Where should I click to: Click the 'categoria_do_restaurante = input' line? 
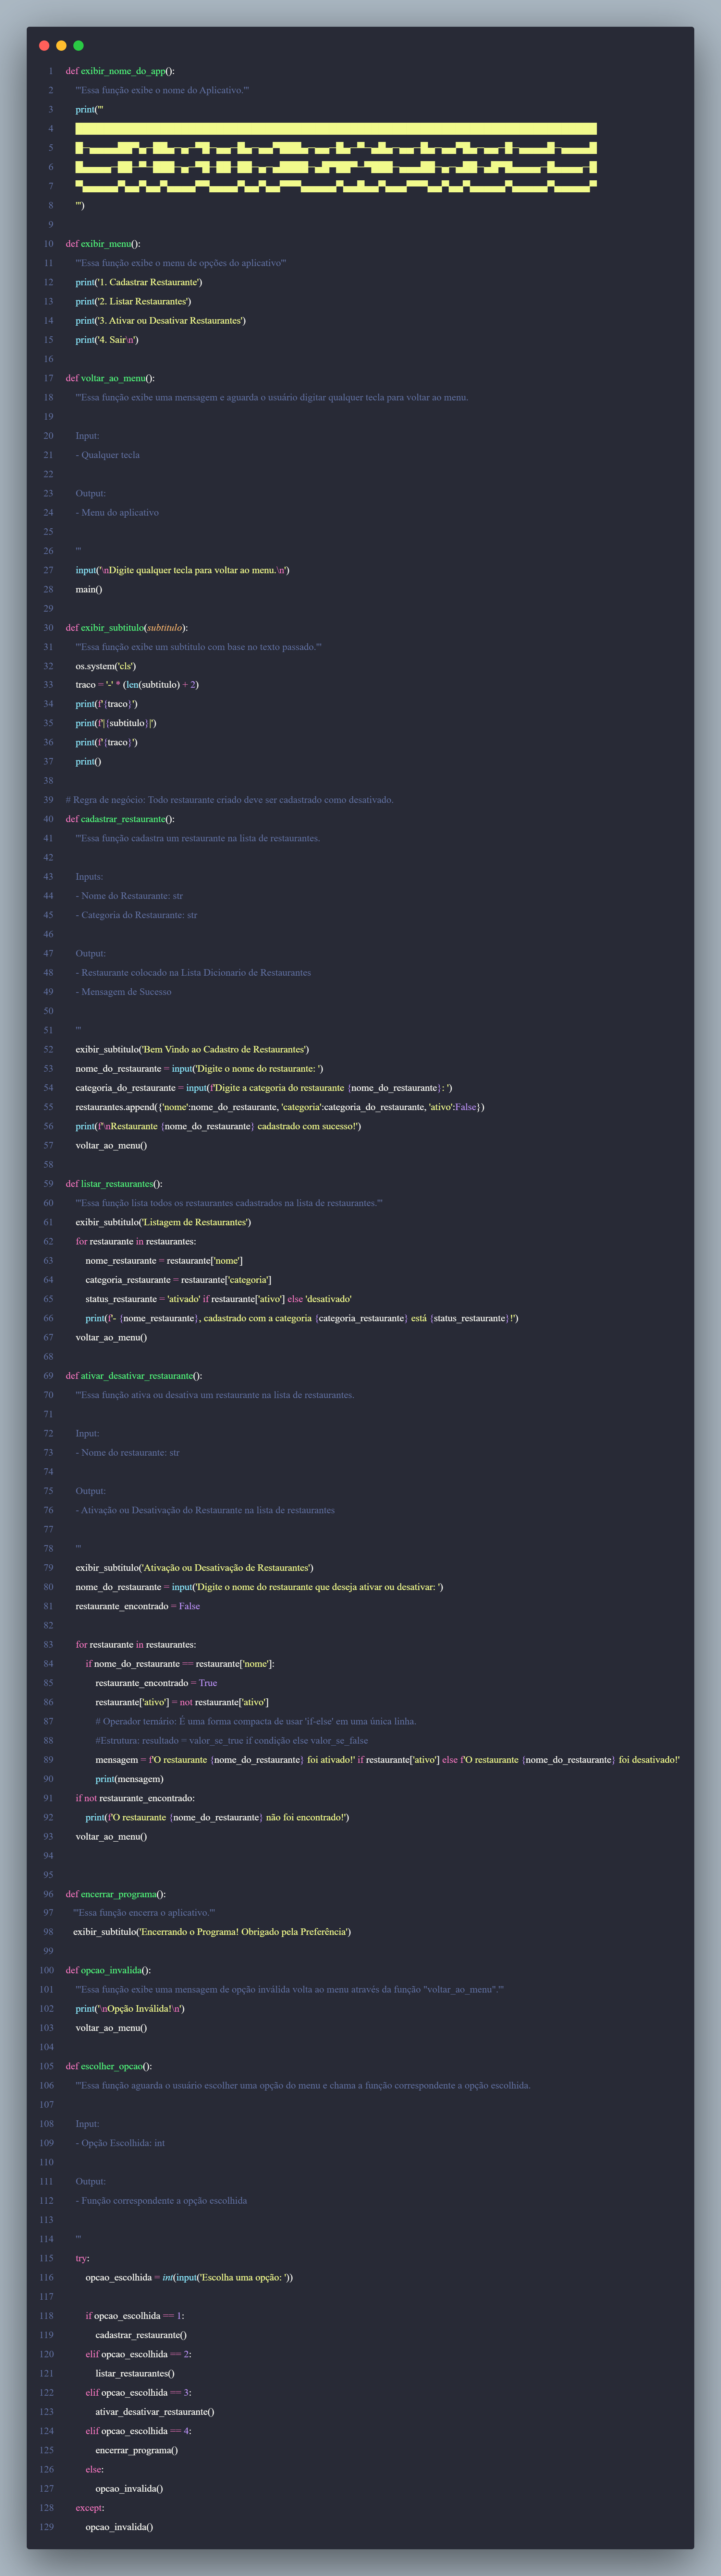(x=264, y=1088)
